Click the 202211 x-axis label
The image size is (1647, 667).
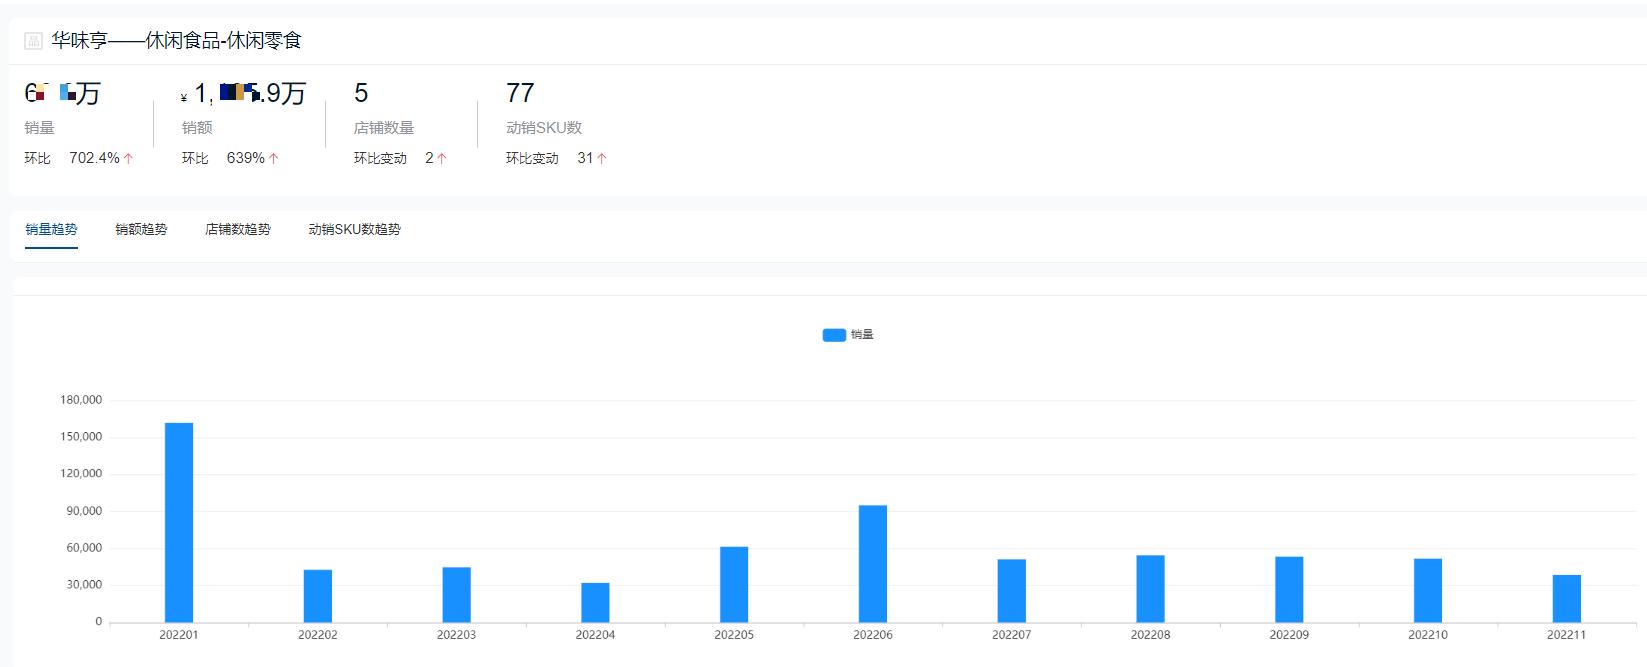pyautogui.click(x=1567, y=635)
